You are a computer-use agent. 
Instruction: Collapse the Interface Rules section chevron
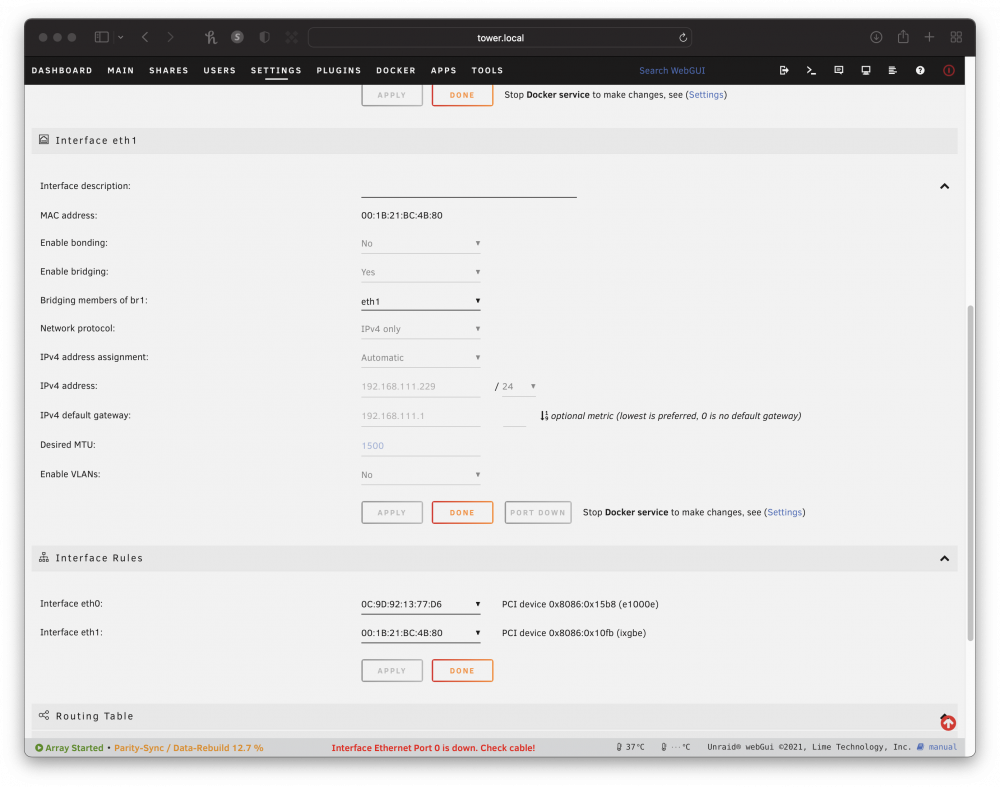click(x=944, y=558)
